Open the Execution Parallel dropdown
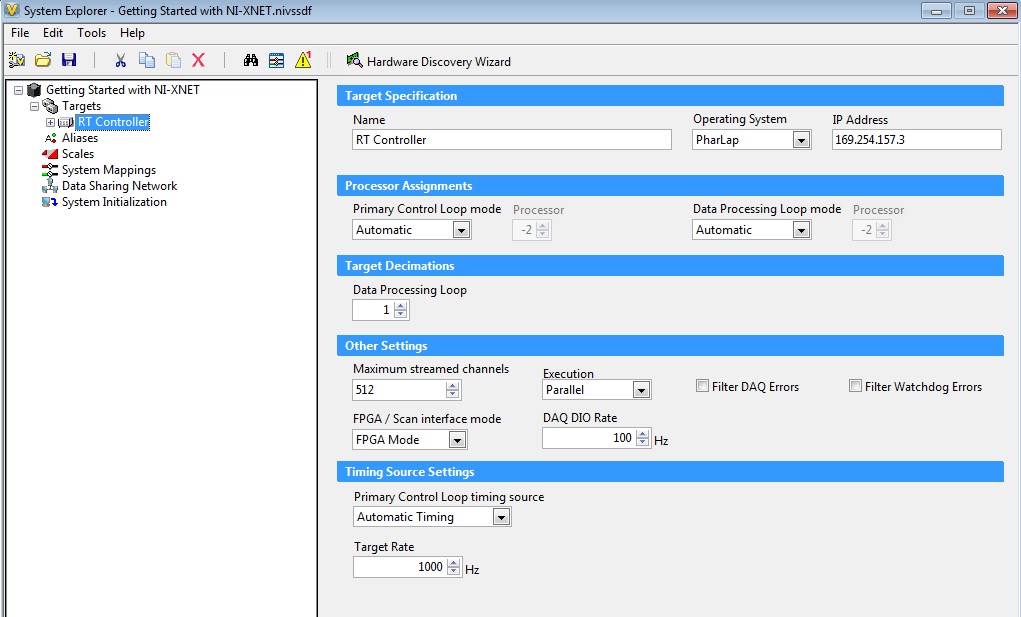This screenshot has height=617, width=1021. tap(641, 390)
